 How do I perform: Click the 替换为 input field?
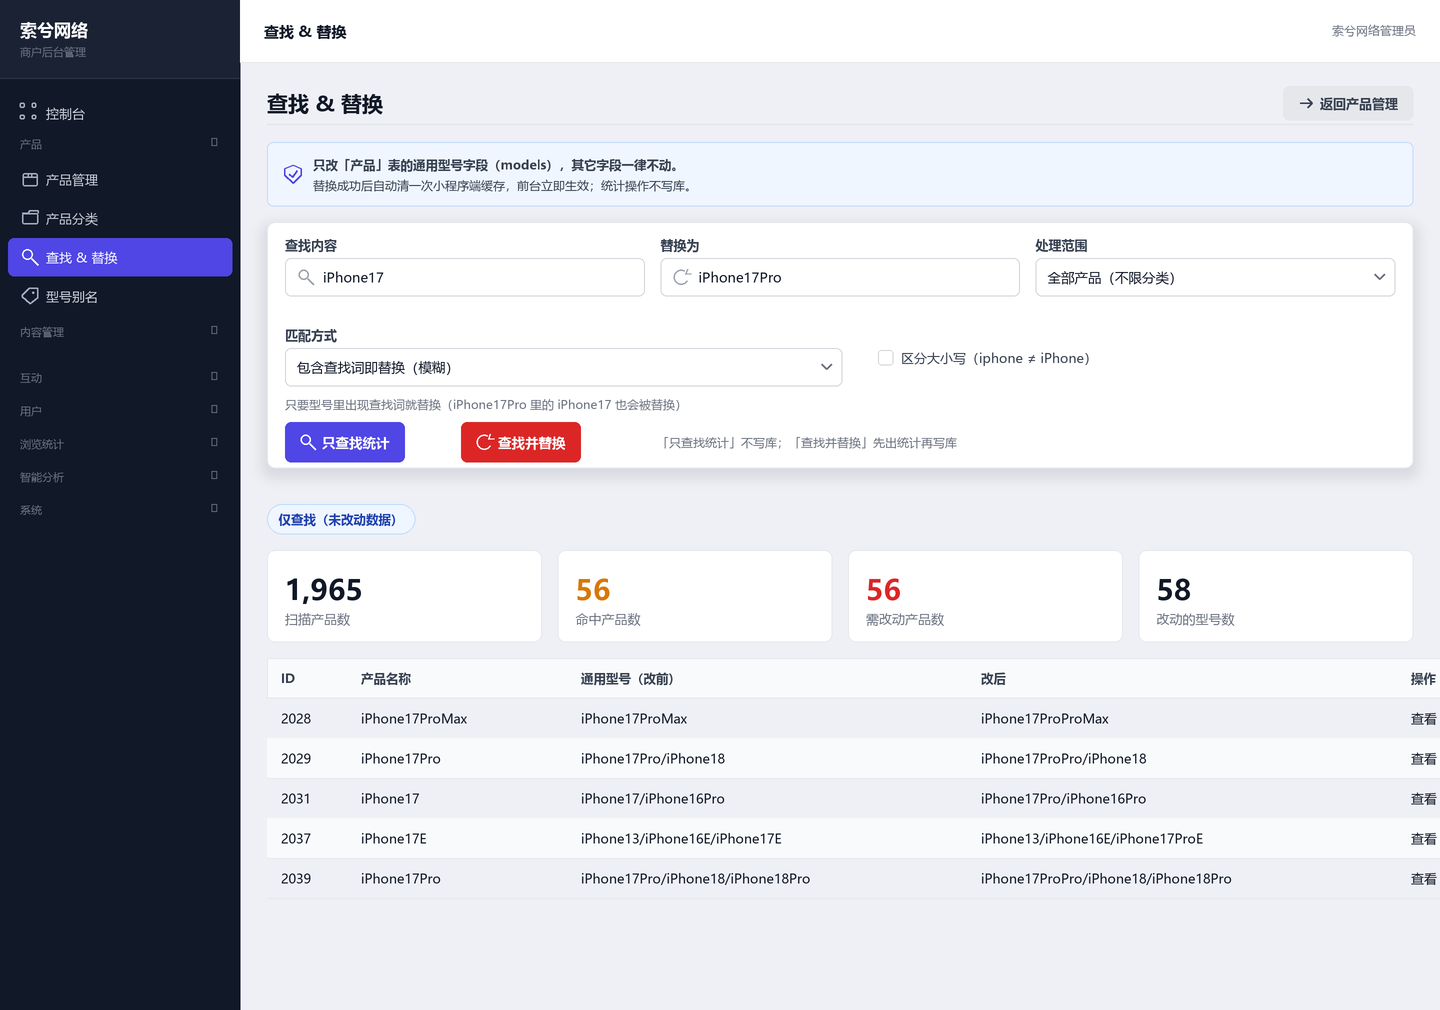[x=840, y=277]
